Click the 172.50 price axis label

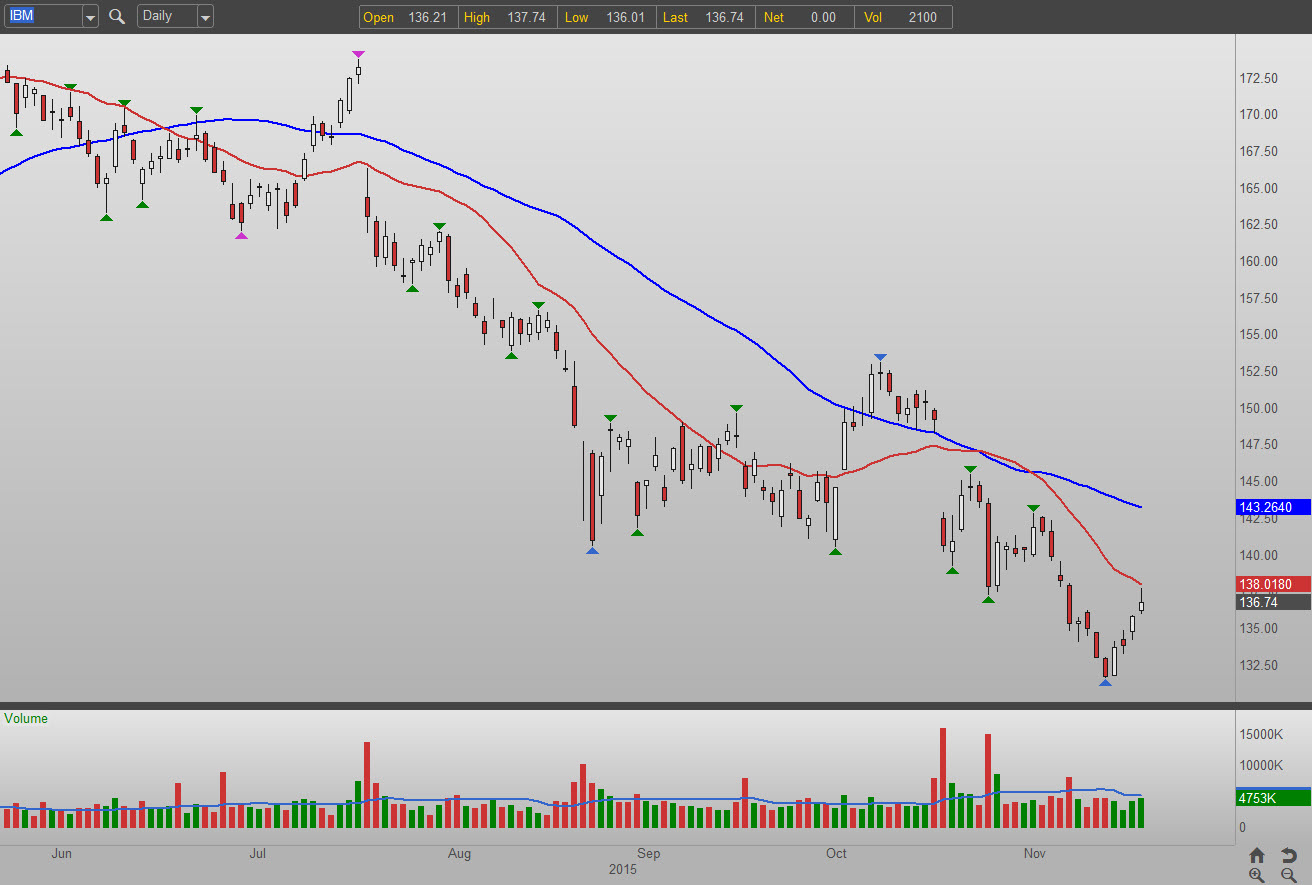(1259, 78)
